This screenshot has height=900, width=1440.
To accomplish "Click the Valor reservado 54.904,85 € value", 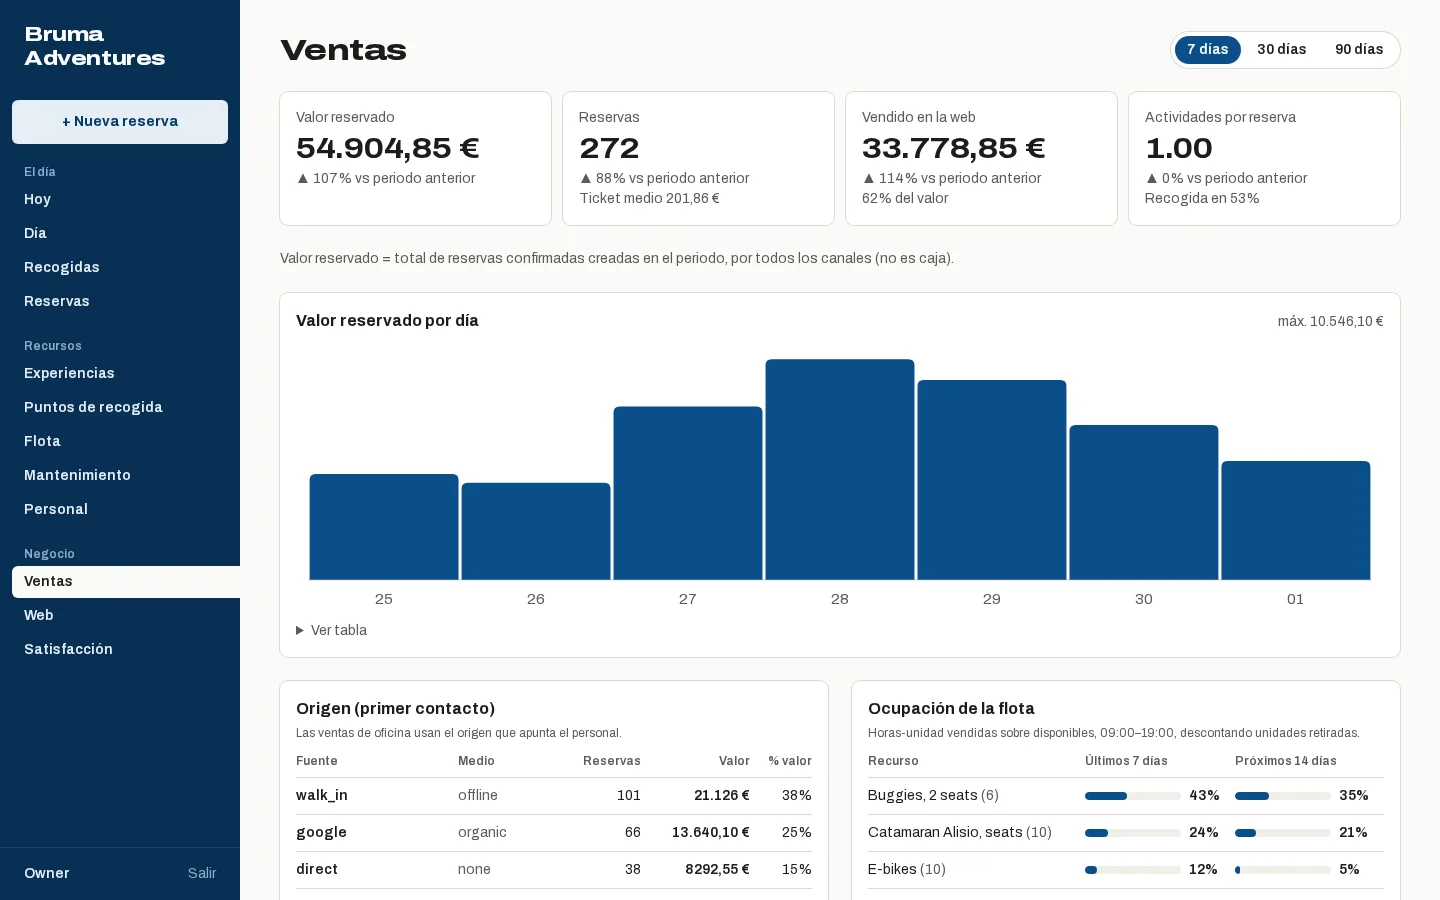I will (388, 148).
